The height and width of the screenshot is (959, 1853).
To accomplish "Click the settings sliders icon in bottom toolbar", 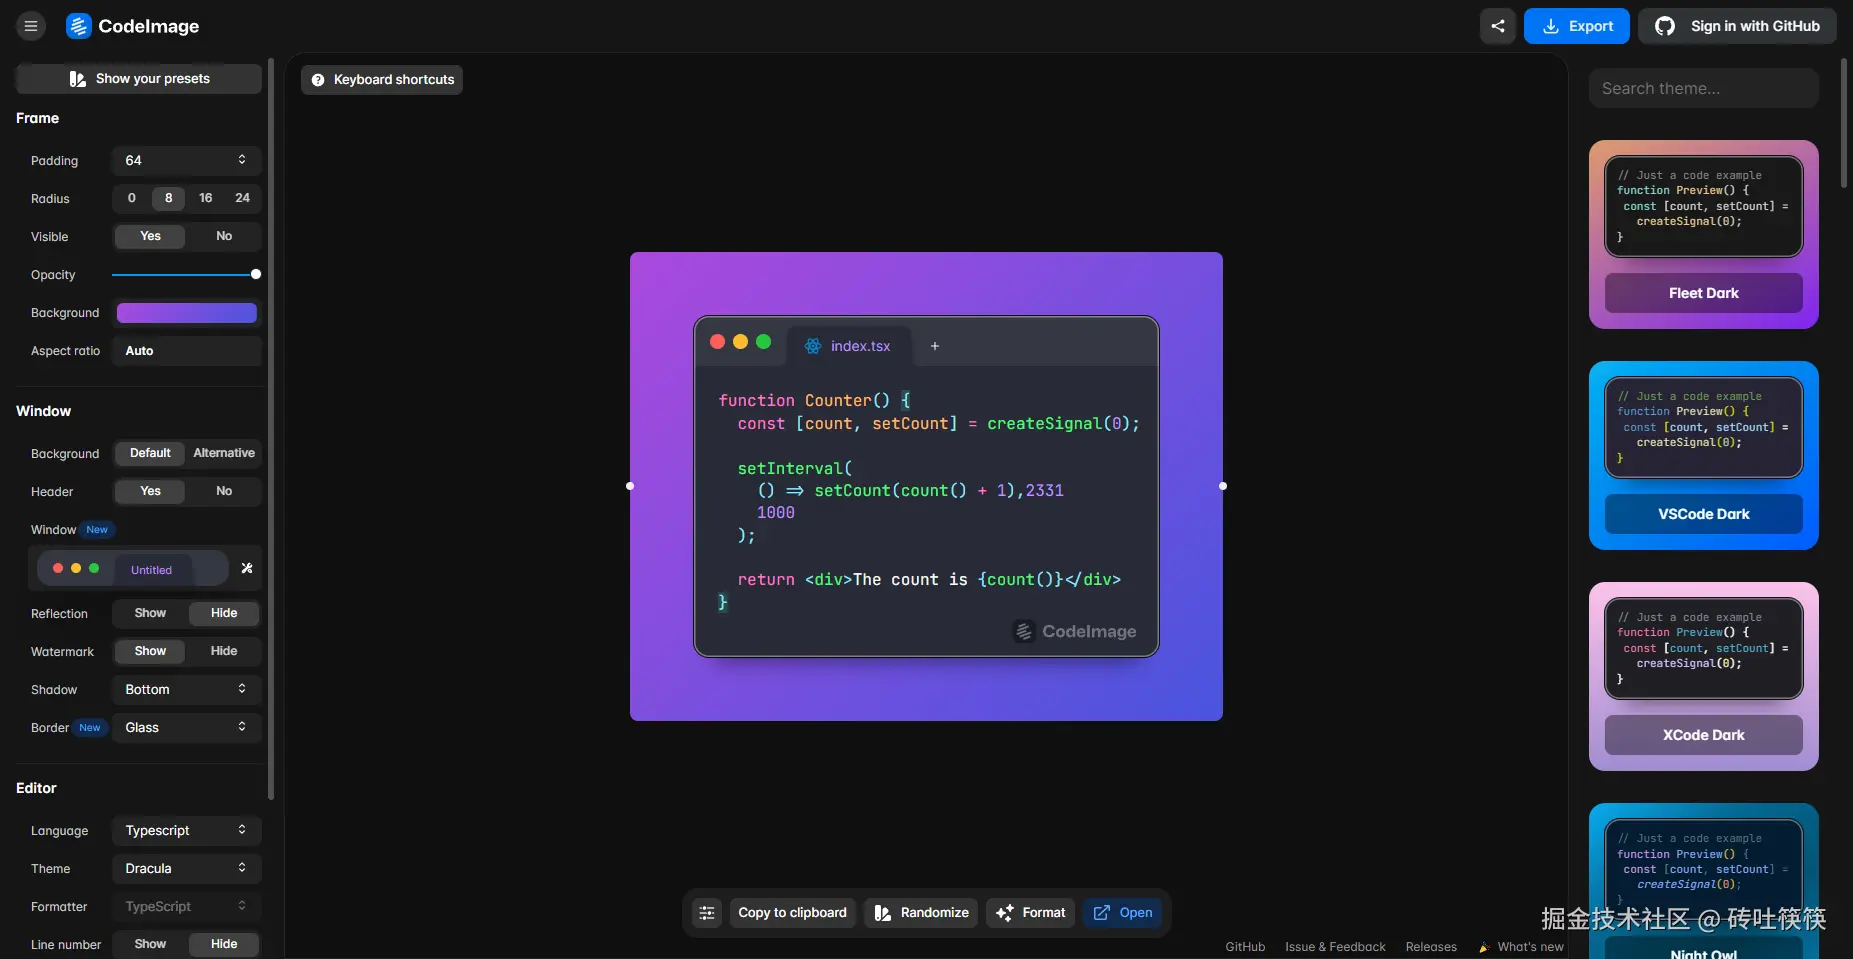I will (x=707, y=913).
